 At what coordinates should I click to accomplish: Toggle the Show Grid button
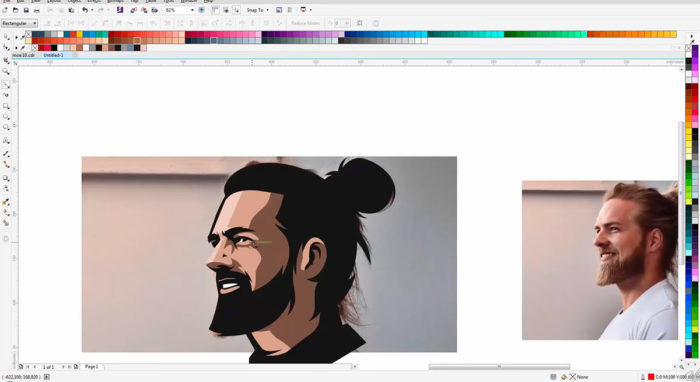[226, 10]
